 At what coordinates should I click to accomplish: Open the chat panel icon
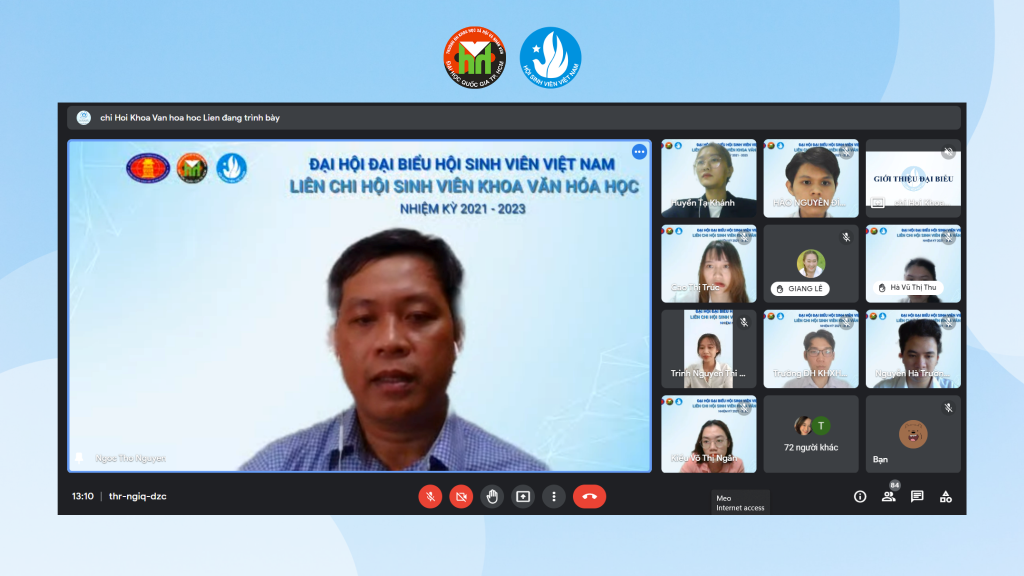point(917,496)
